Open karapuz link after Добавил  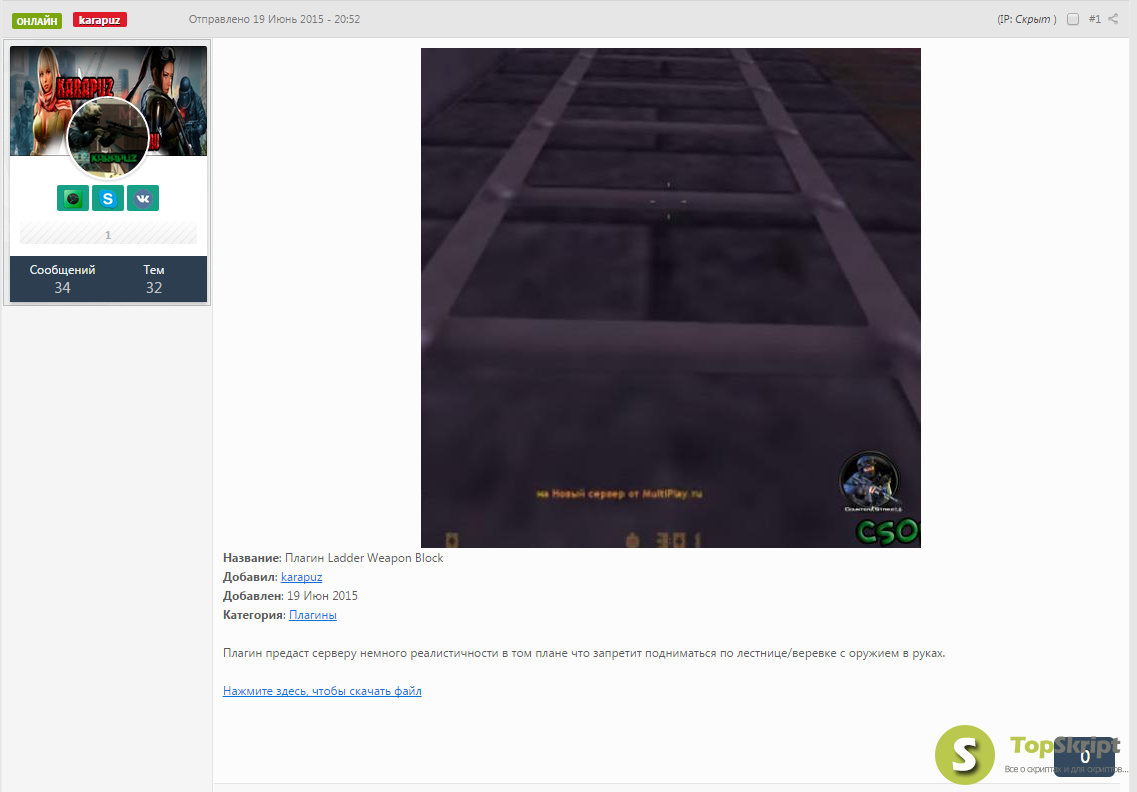click(302, 577)
